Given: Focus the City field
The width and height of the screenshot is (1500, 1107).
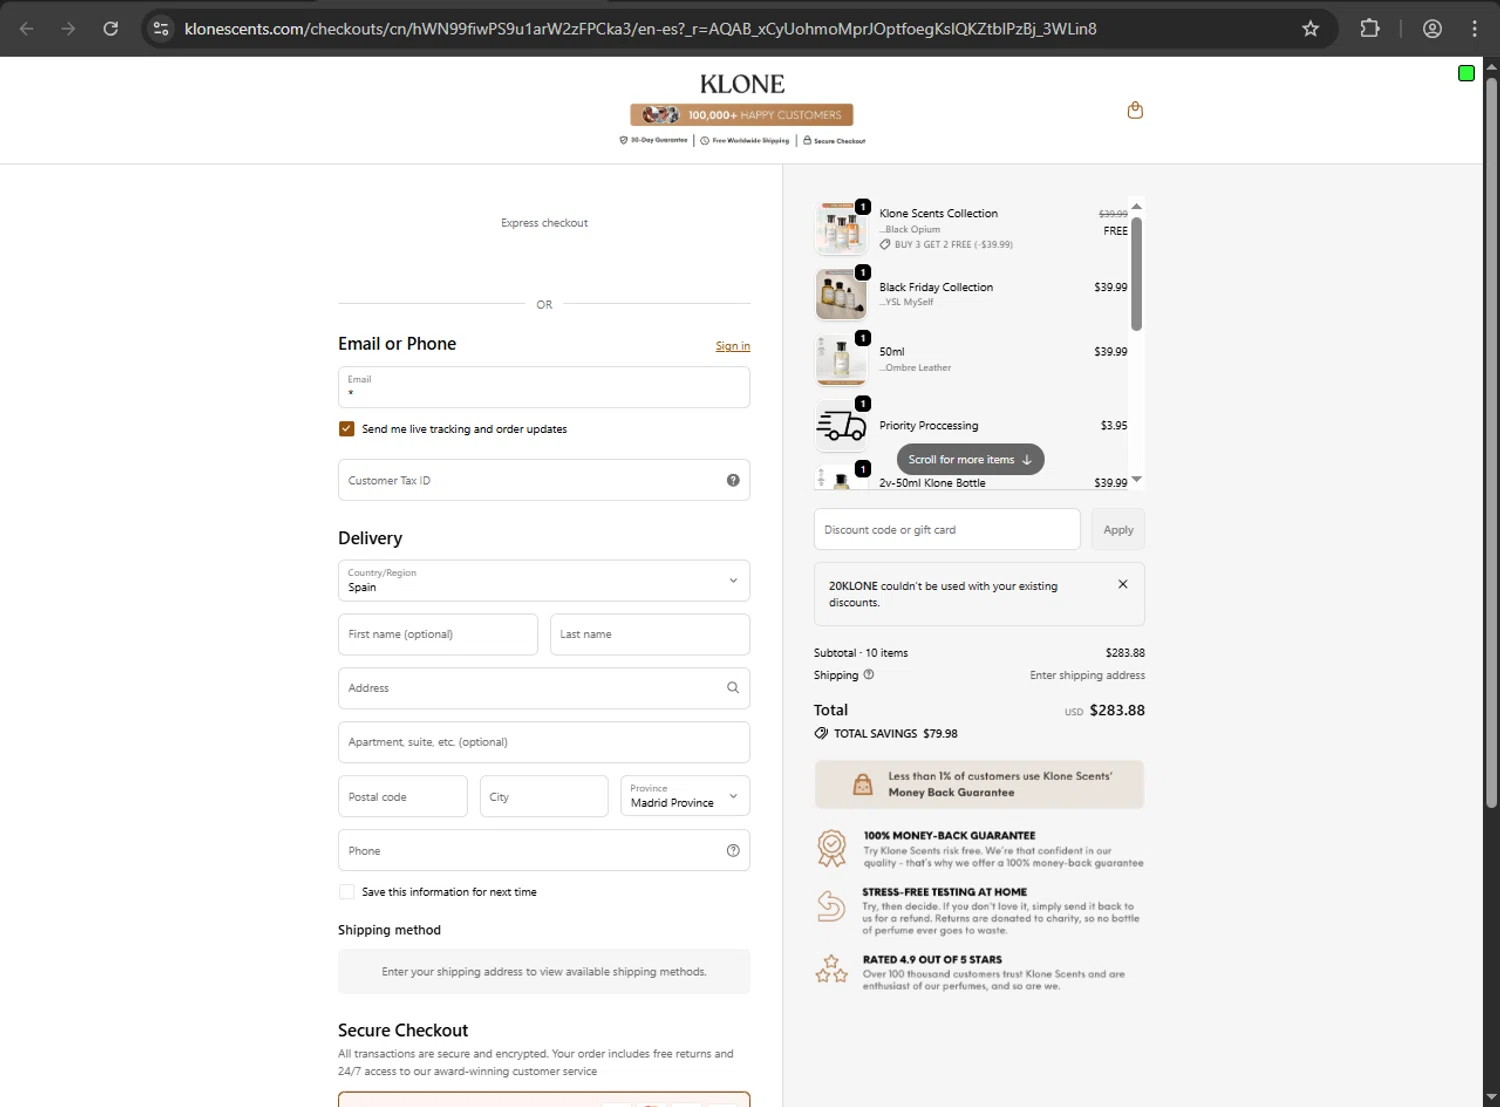Looking at the screenshot, I should pyautogui.click(x=544, y=797).
